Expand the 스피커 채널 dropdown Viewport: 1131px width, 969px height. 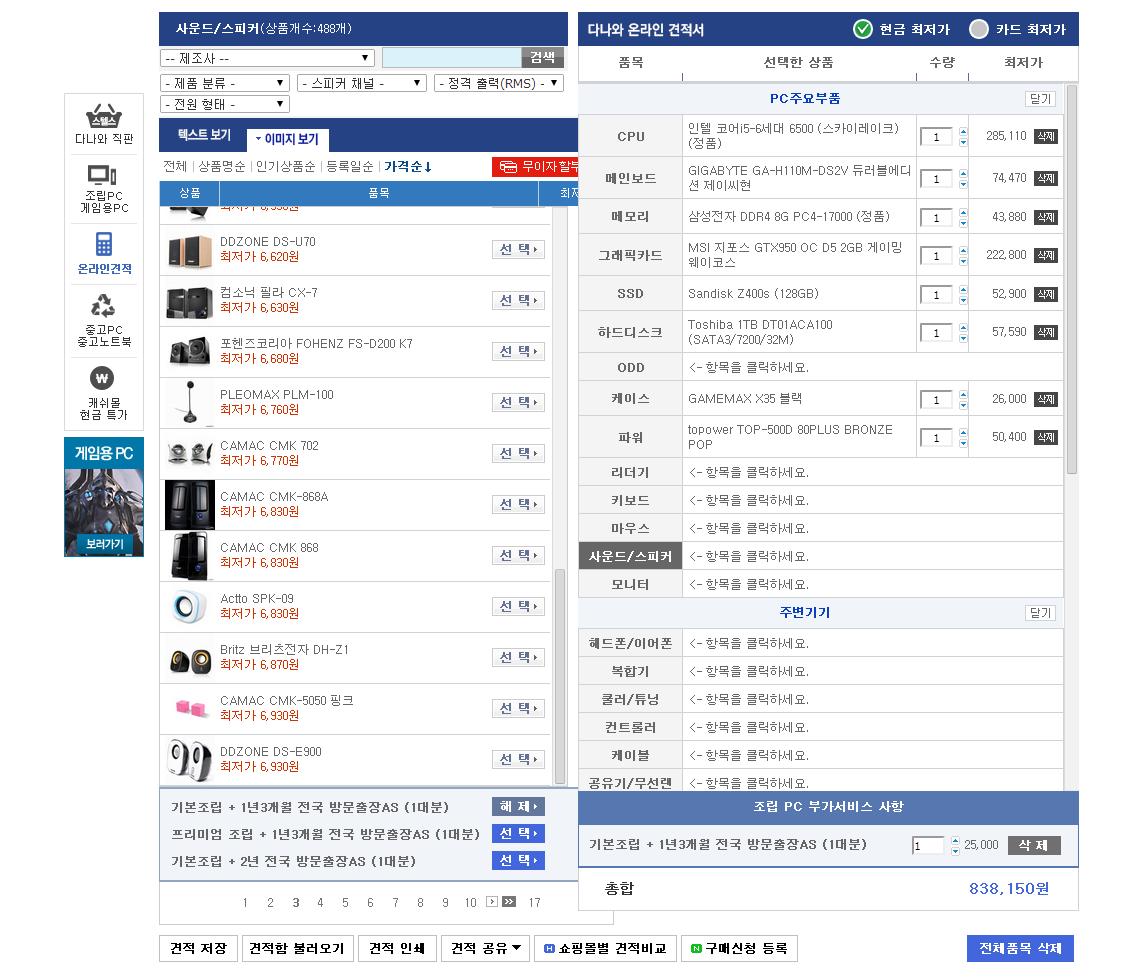tap(362, 83)
